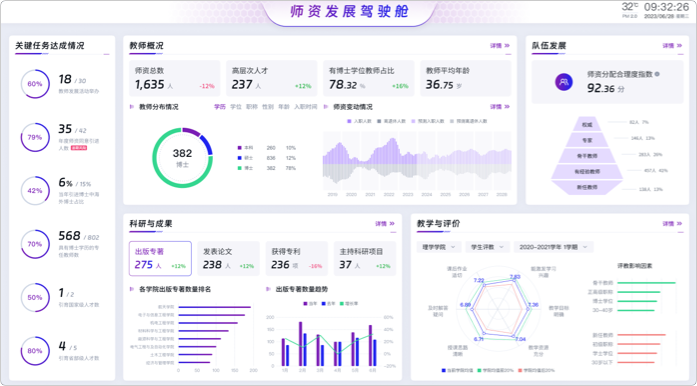The image size is (697, 386).
Task: Click the 09:32:26 clock display
Action: point(666,7)
